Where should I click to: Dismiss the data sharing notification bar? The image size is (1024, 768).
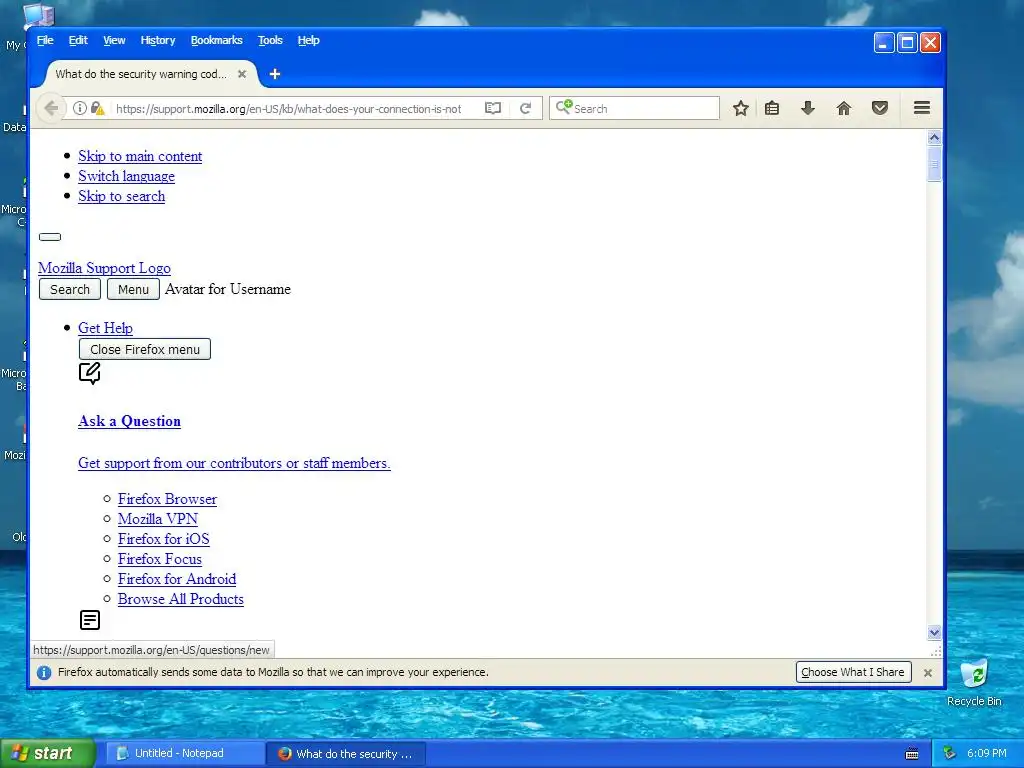[927, 673]
